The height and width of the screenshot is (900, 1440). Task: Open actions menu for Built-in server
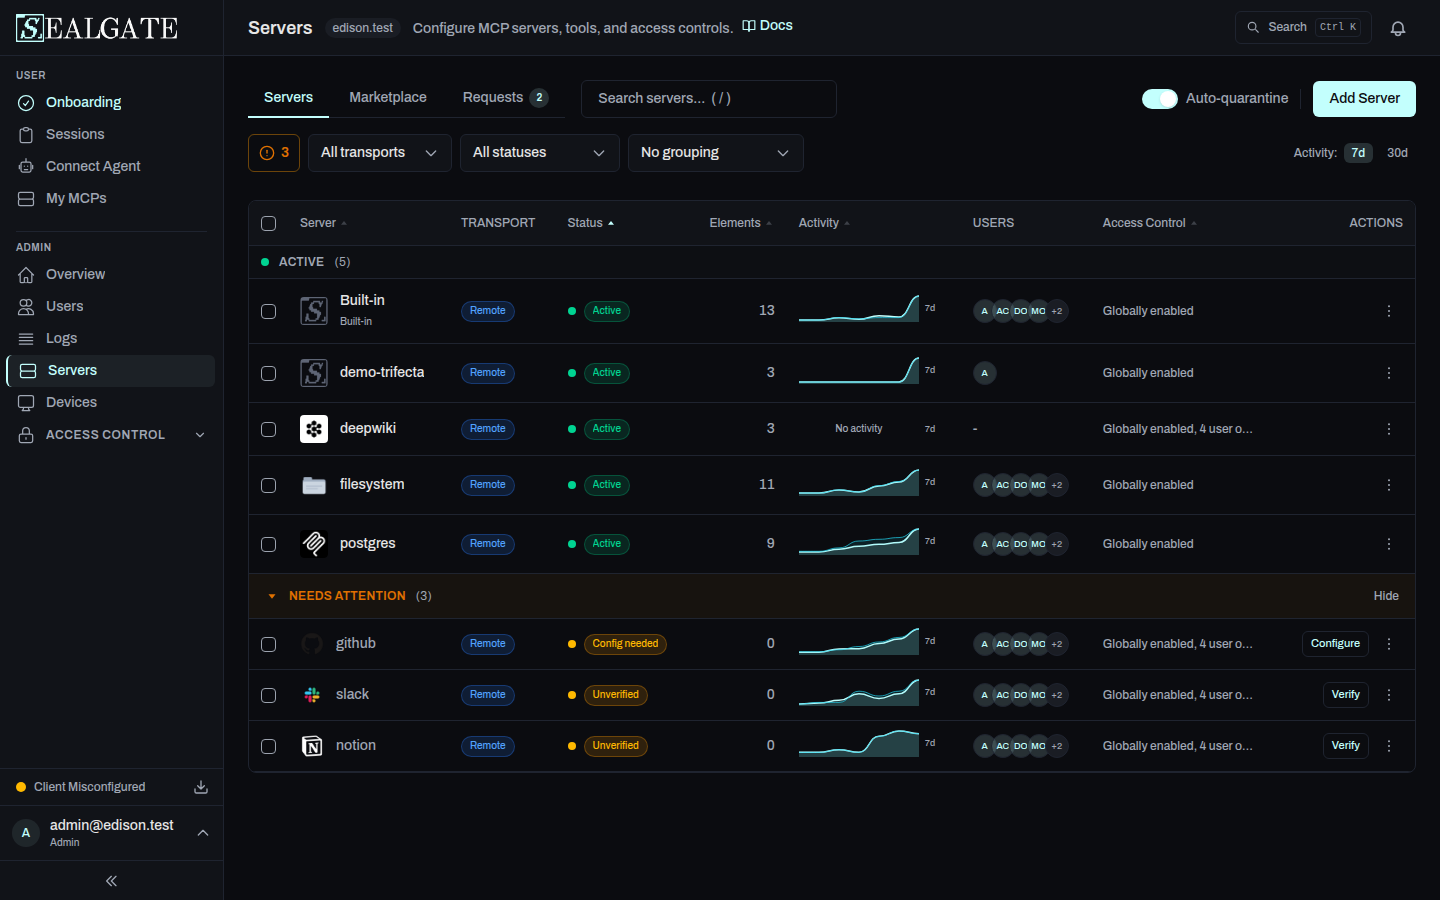pyautogui.click(x=1389, y=311)
